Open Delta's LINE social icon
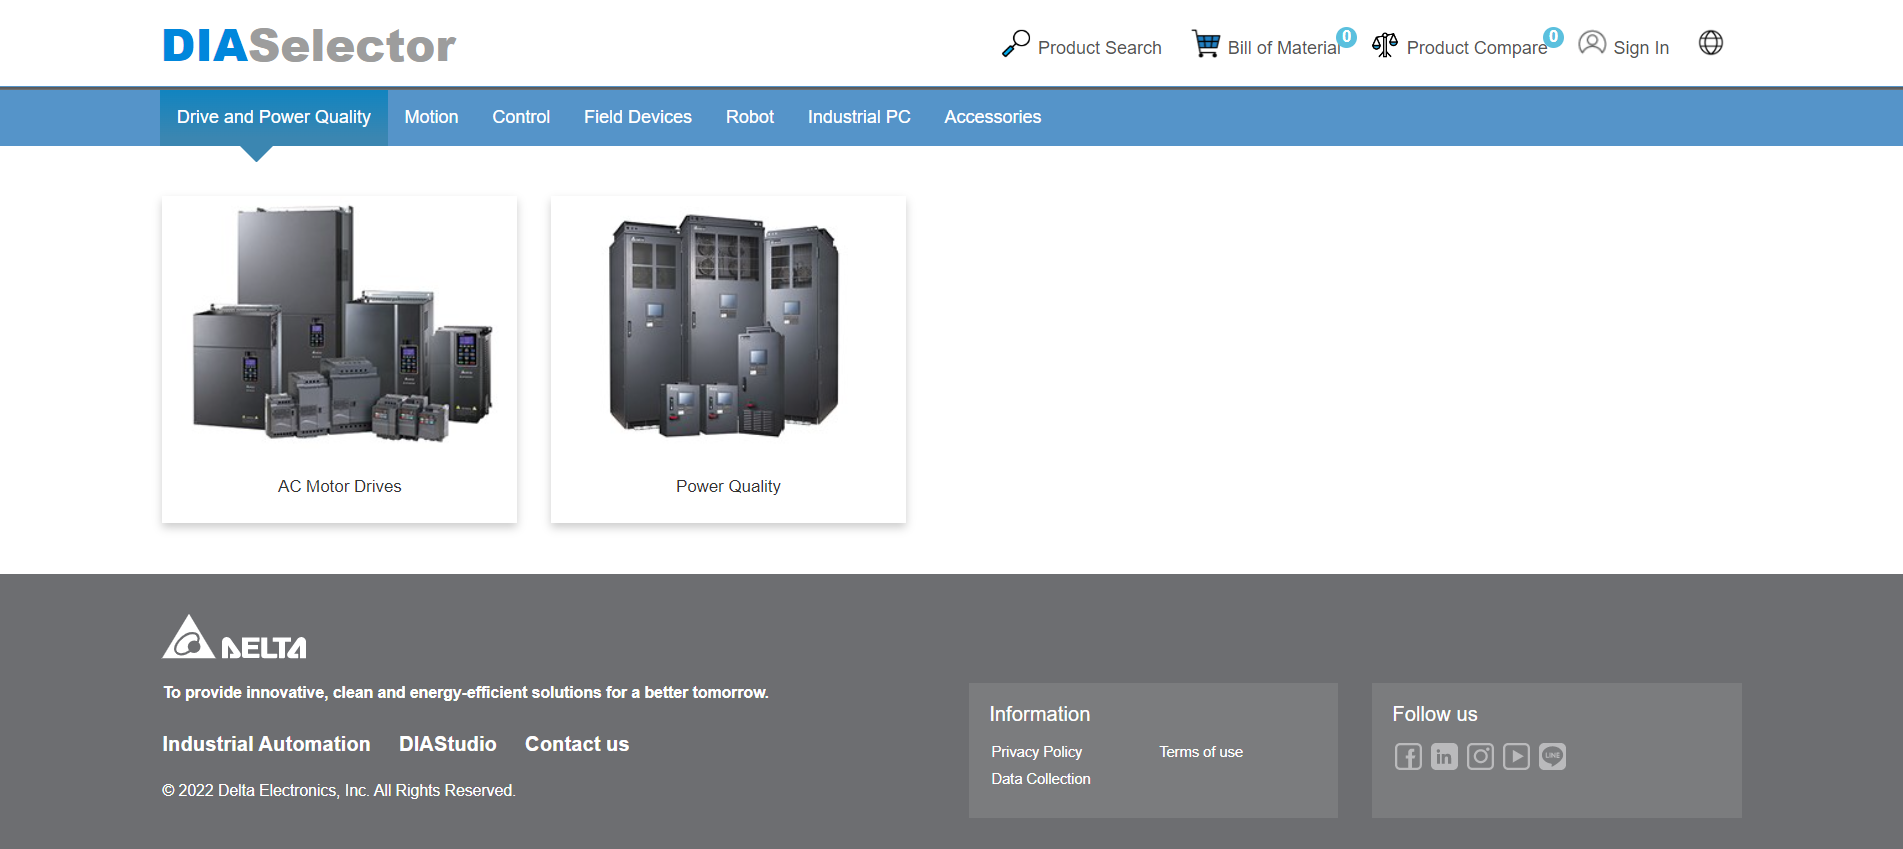 pos(1552,757)
